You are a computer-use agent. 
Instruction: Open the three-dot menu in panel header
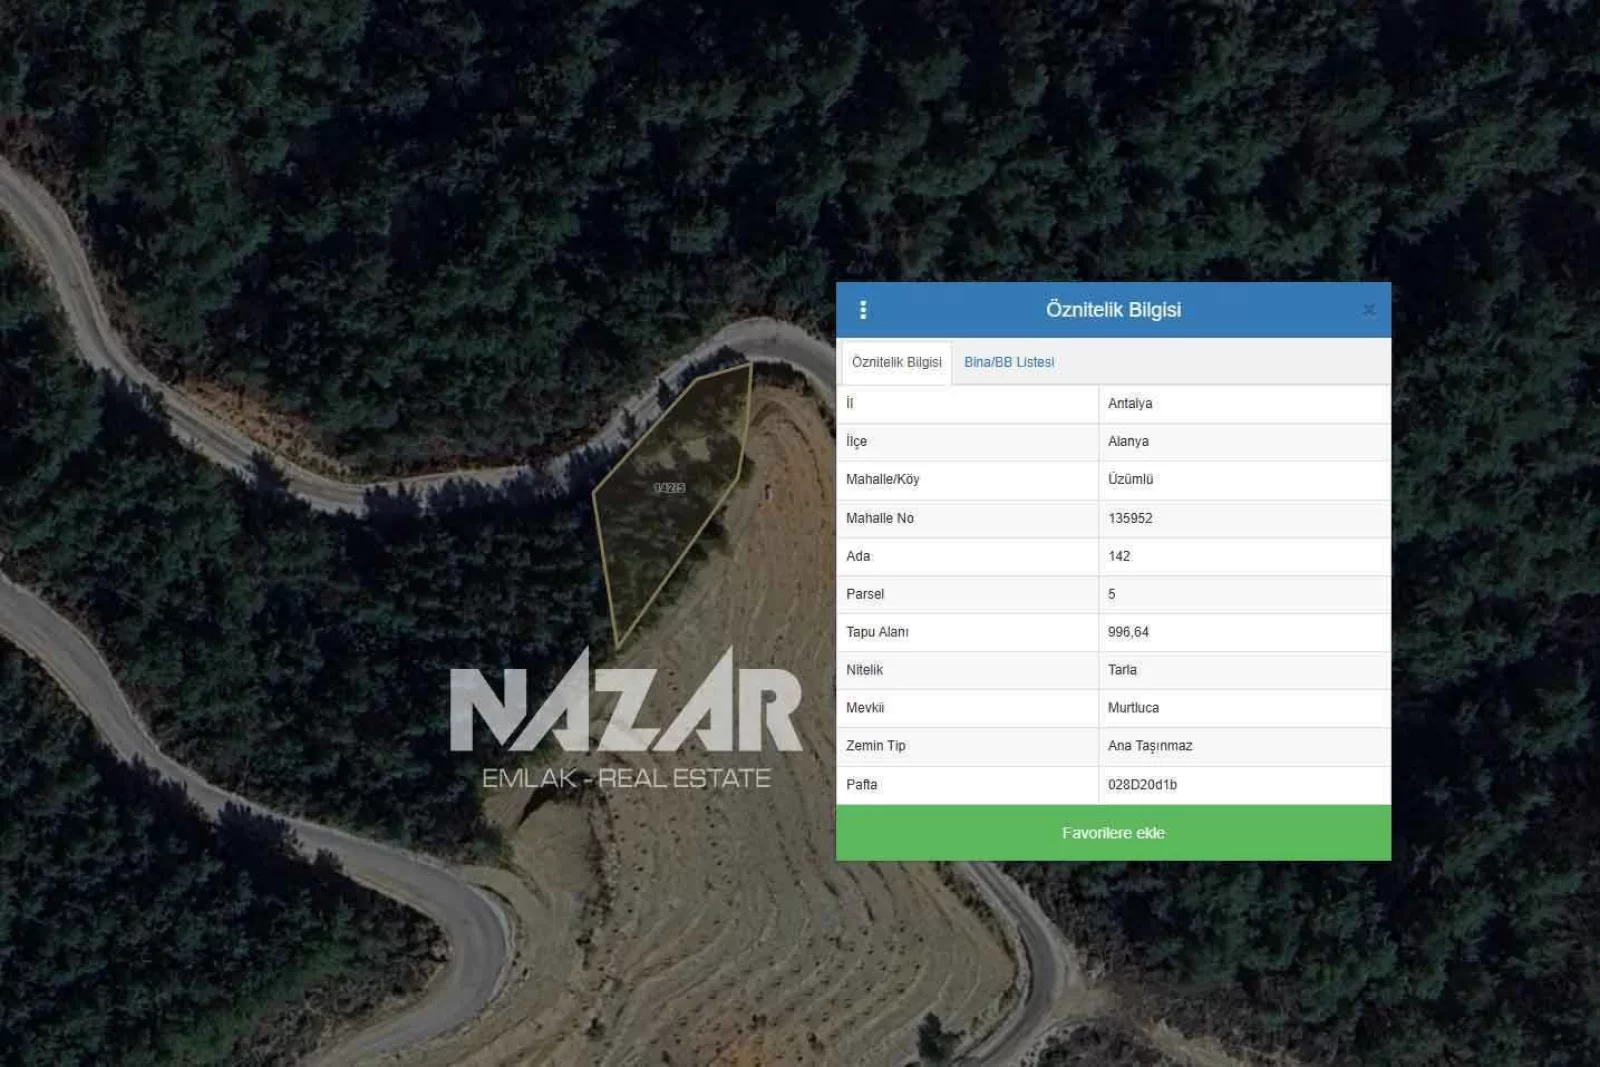863,310
